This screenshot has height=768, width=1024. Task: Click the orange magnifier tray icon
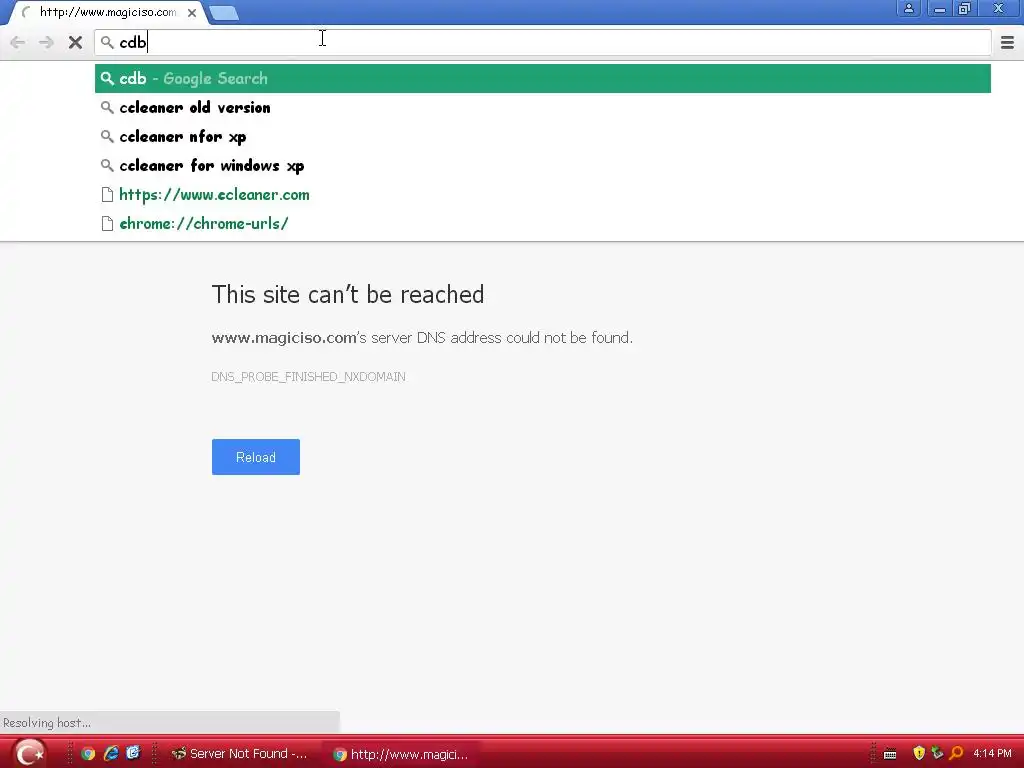[x=957, y=754]
